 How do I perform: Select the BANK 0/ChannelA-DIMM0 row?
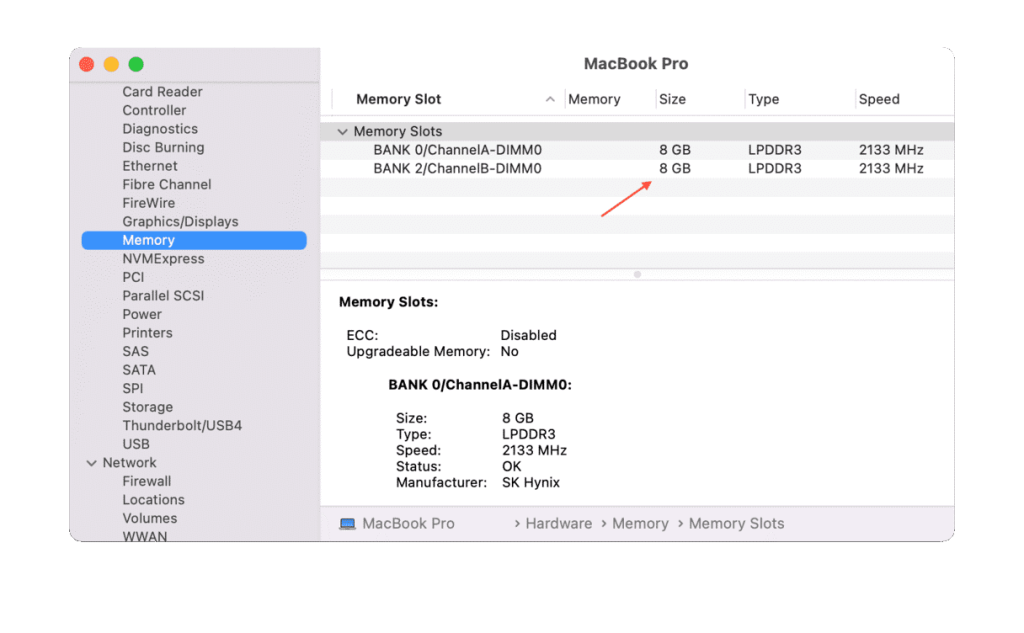point(637,150)
